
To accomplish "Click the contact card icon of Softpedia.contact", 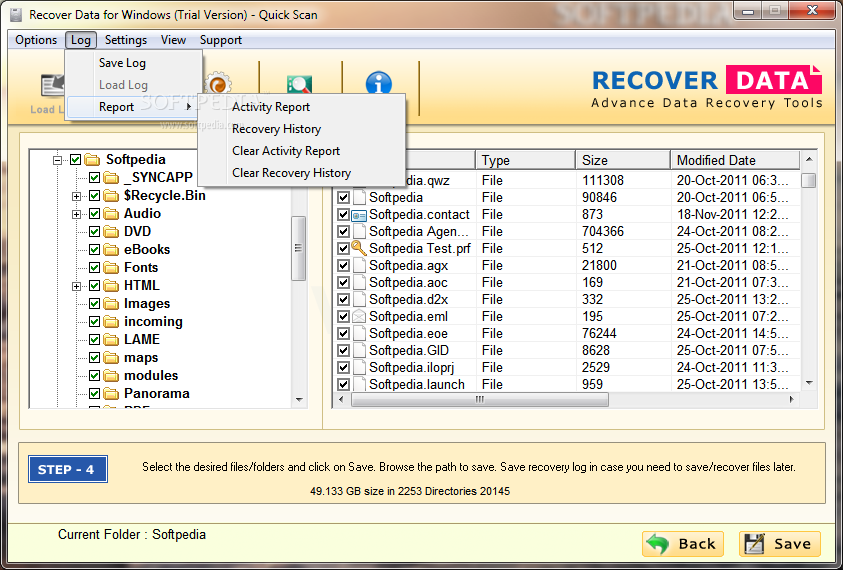I will coord(359,215).
